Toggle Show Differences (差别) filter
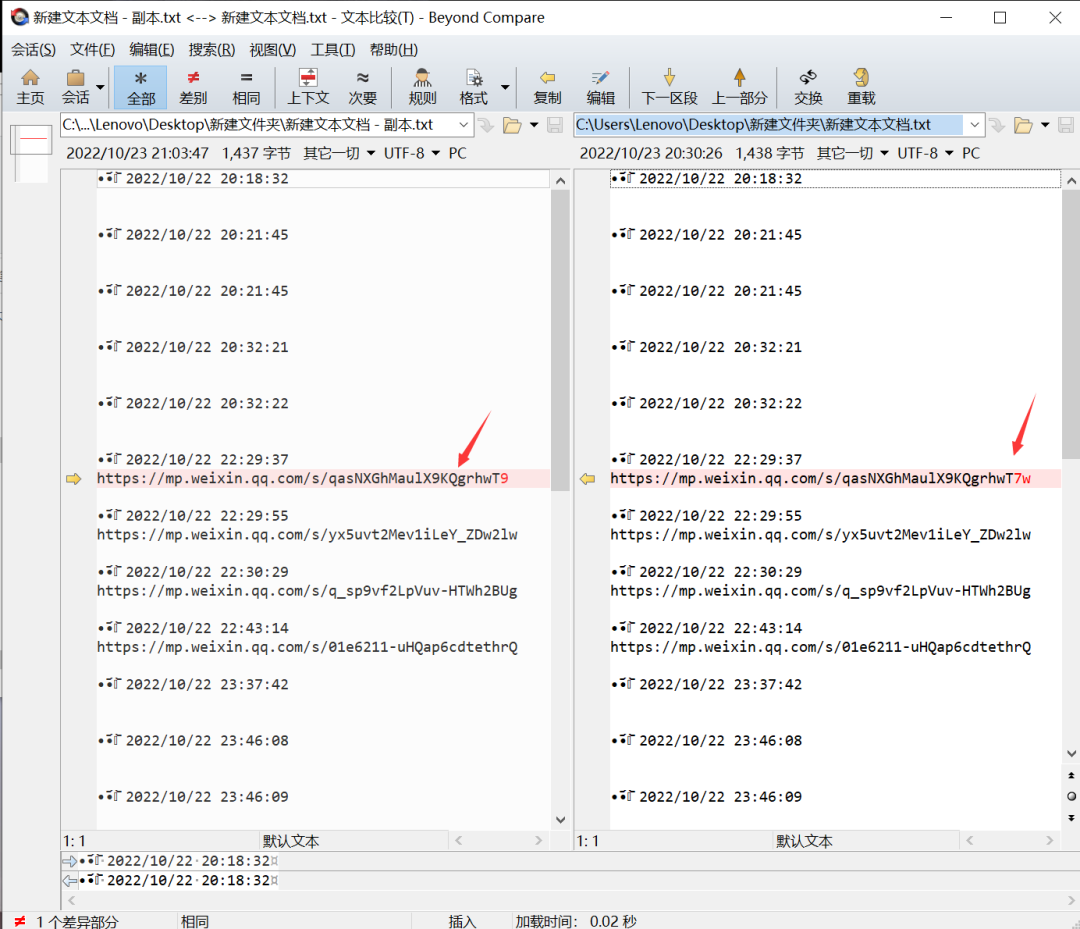Screen dimensions: 1080x929 pos(193,87)
